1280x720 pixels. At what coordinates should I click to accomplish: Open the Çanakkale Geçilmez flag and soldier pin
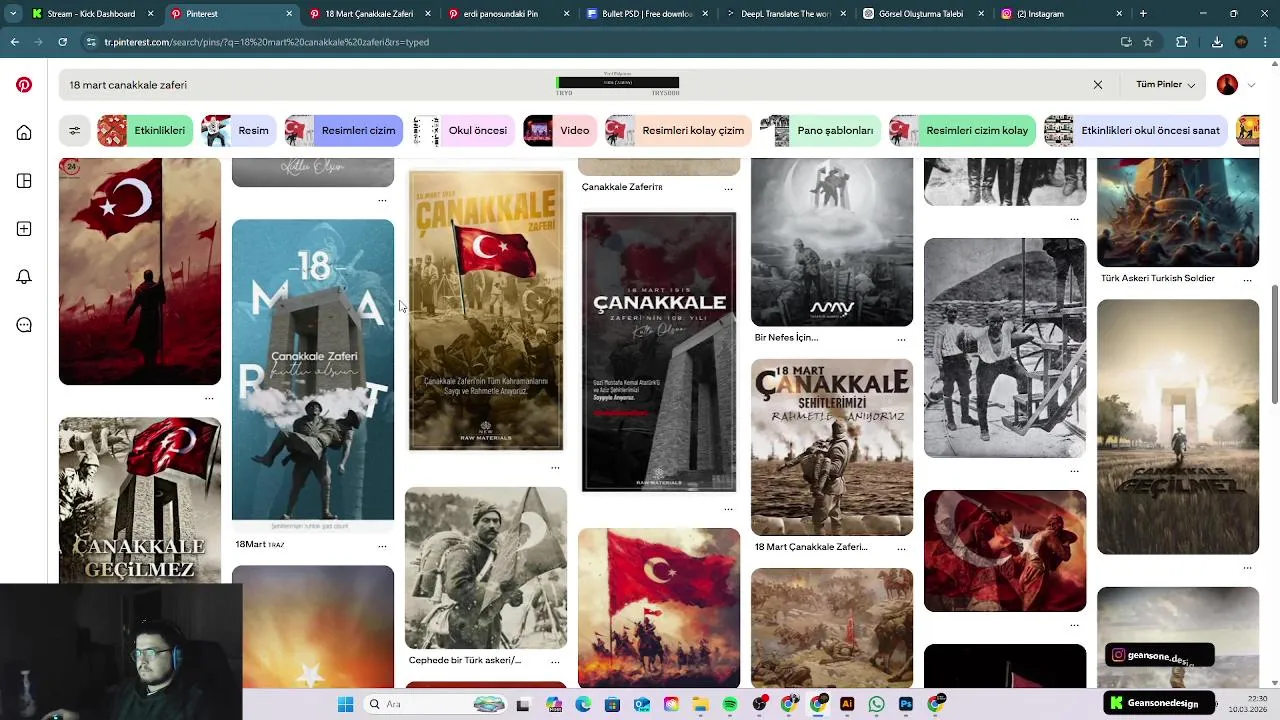coord(140,500)
